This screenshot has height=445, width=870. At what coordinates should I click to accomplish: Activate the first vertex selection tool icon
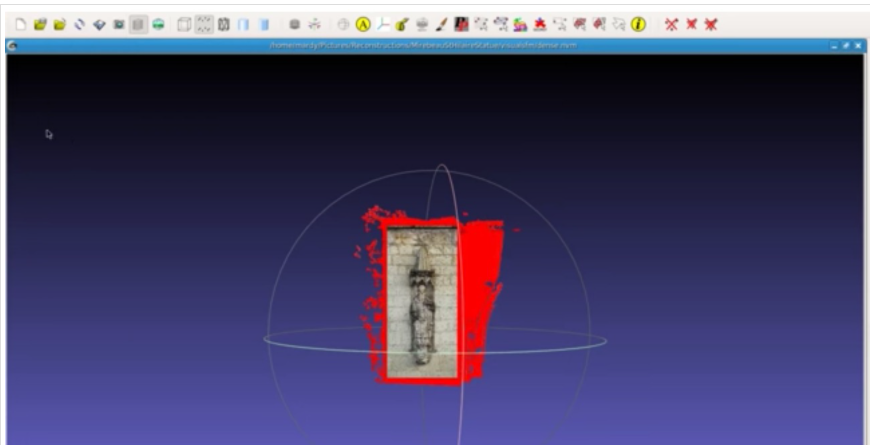pyautogui.click(x=481, y=24)
